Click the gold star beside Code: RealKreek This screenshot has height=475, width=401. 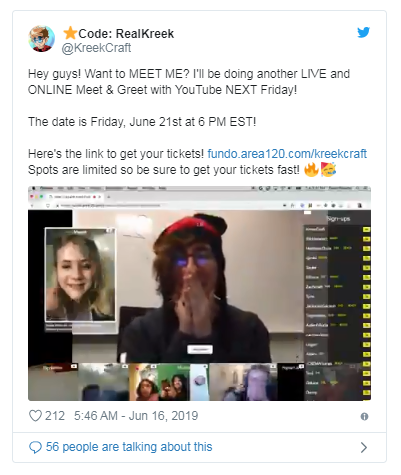(x=70, y=33)
